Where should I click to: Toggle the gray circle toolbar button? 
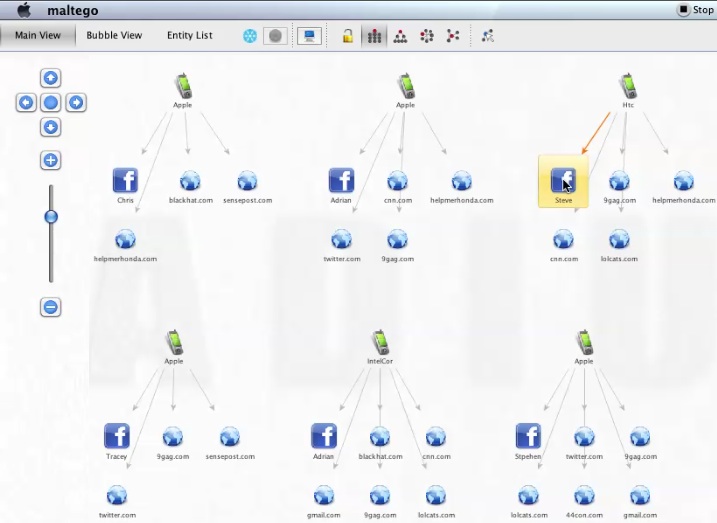pyautogui.click(x=275, y=36)
